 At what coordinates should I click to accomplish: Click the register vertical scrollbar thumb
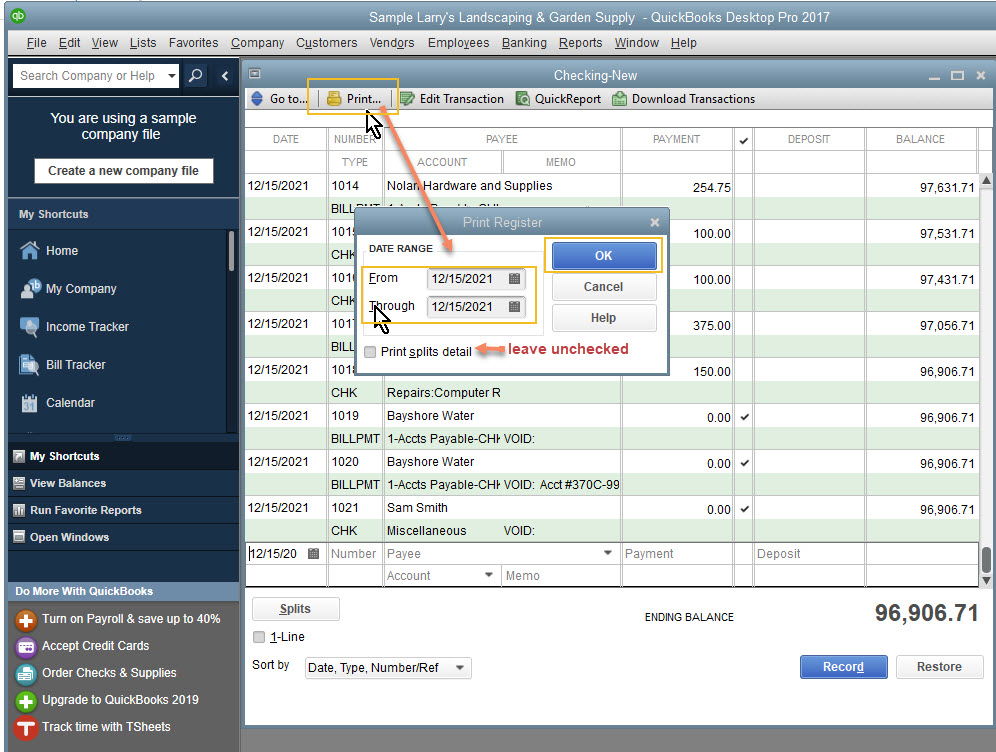click(986, 560)
